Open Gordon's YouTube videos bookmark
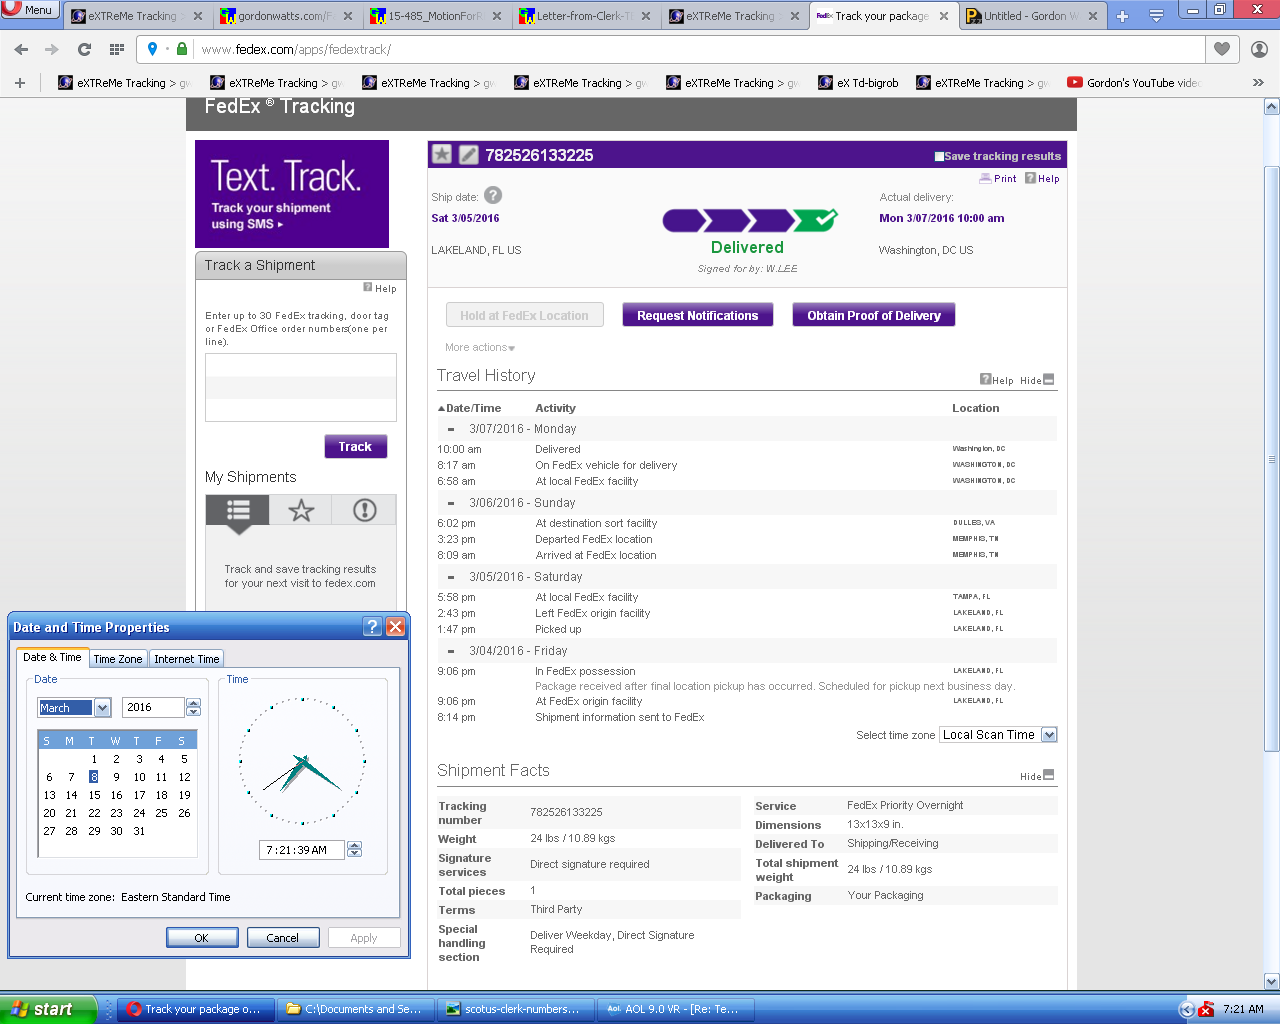Viewport: 1280px width, 1024px height. pyautogui.click(x=1133, y=83)
